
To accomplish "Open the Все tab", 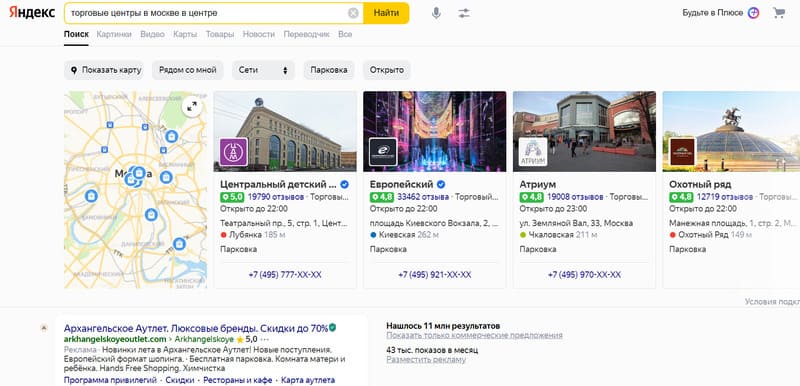I will (x=345, y=34).
